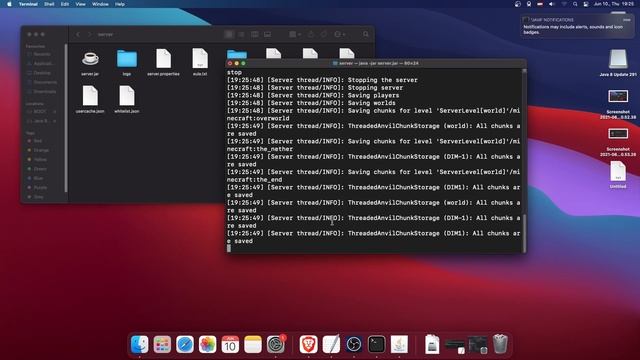
Task: Switch Finder to column view
Action: point(255,34)
